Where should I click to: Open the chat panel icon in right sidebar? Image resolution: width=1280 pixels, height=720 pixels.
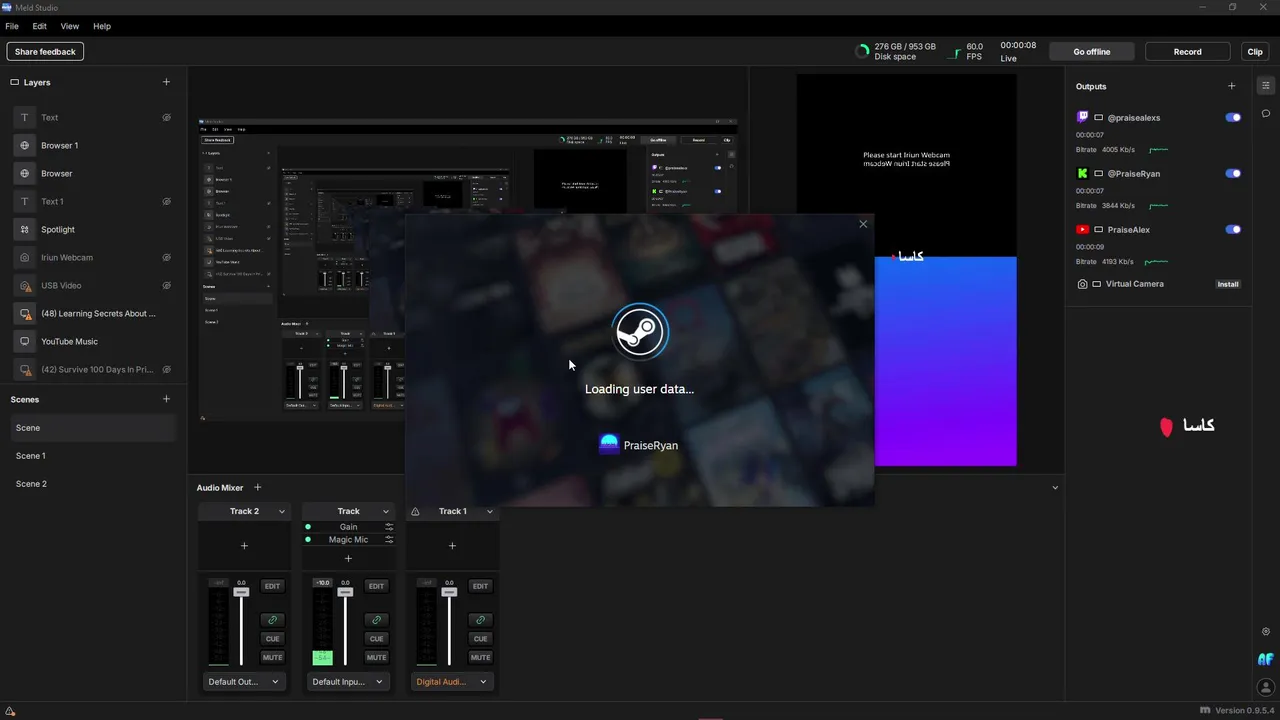coord(1266,114)
